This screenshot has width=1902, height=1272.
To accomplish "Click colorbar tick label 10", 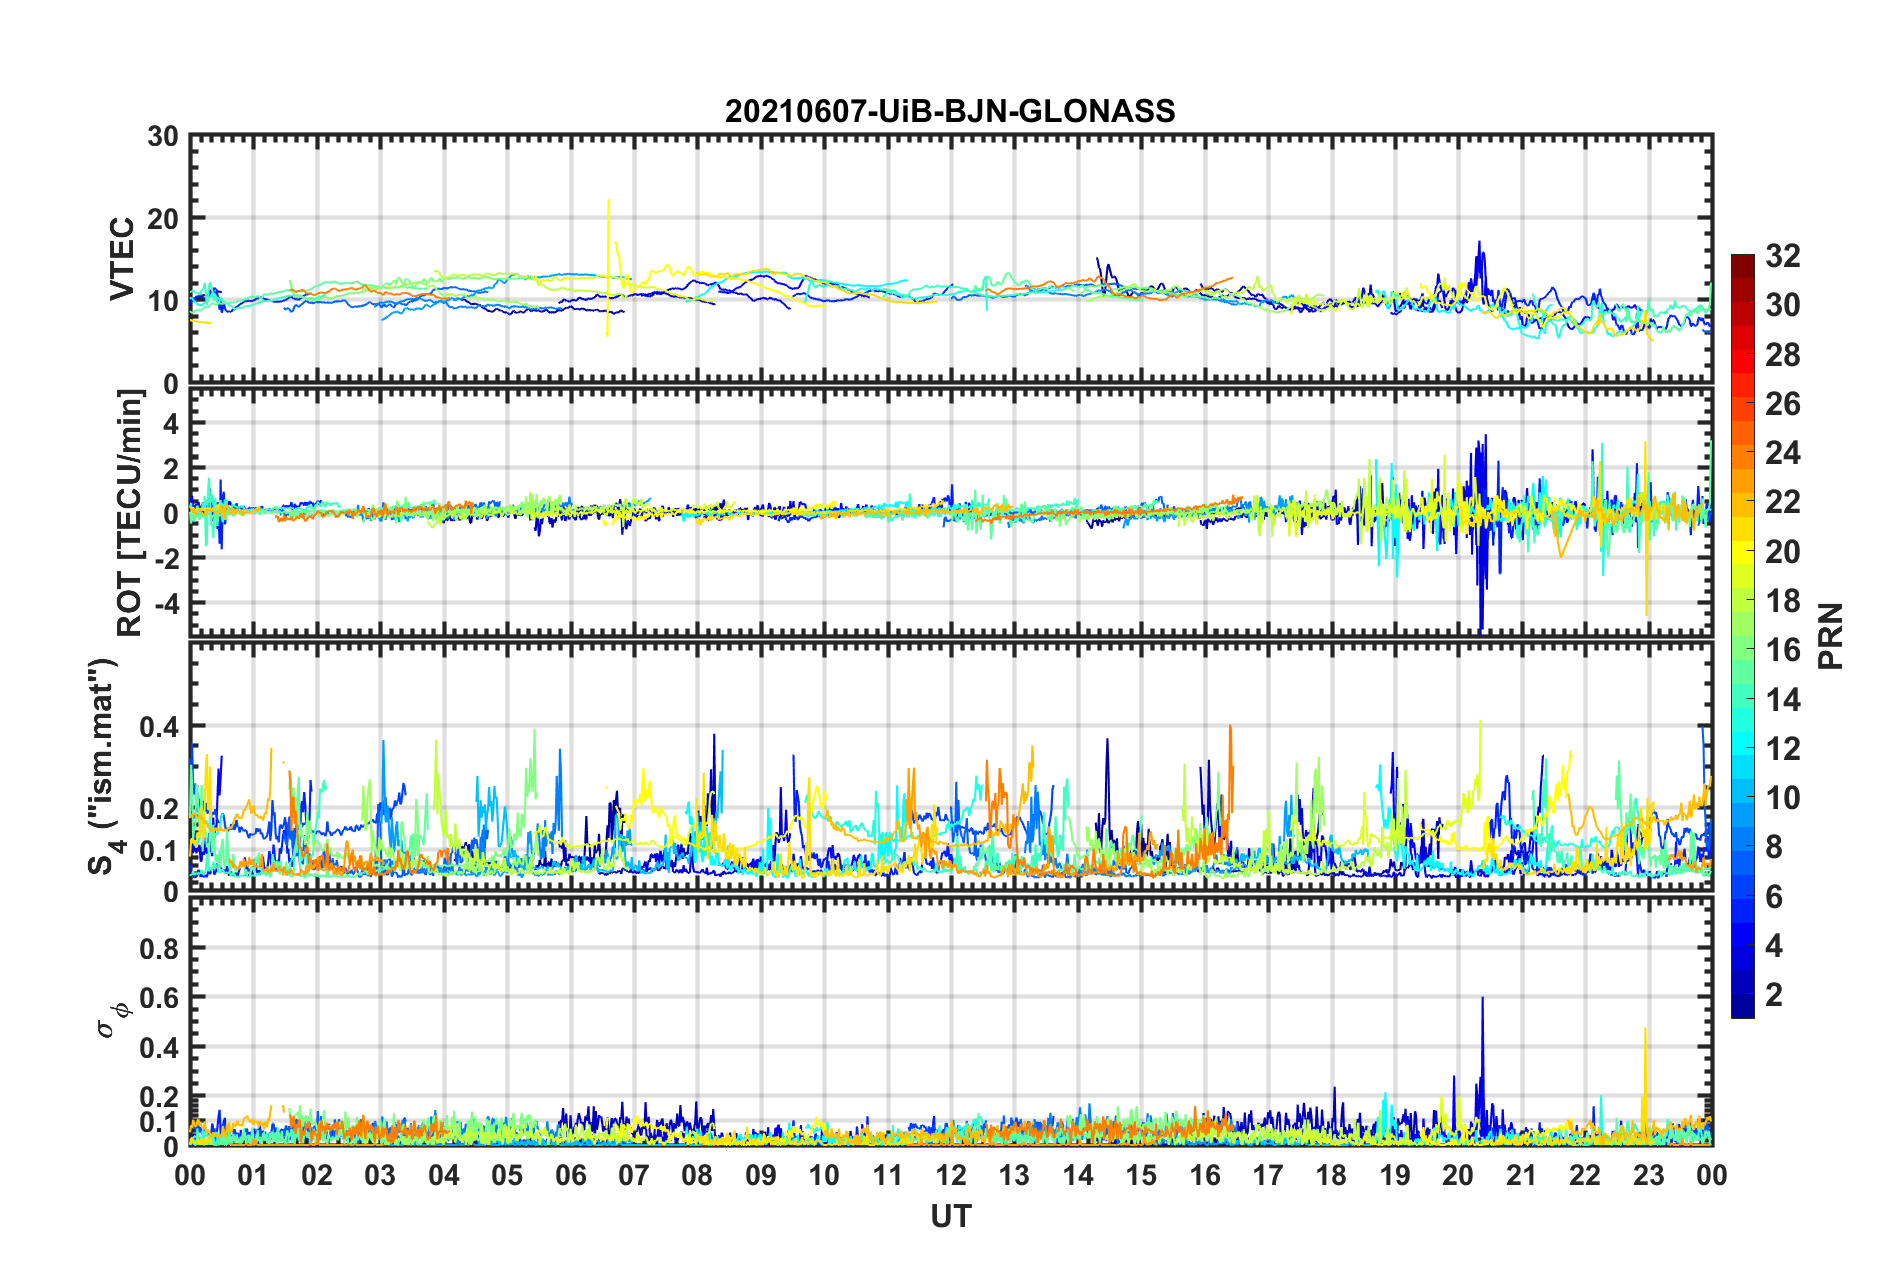I will pos(1783,798).
